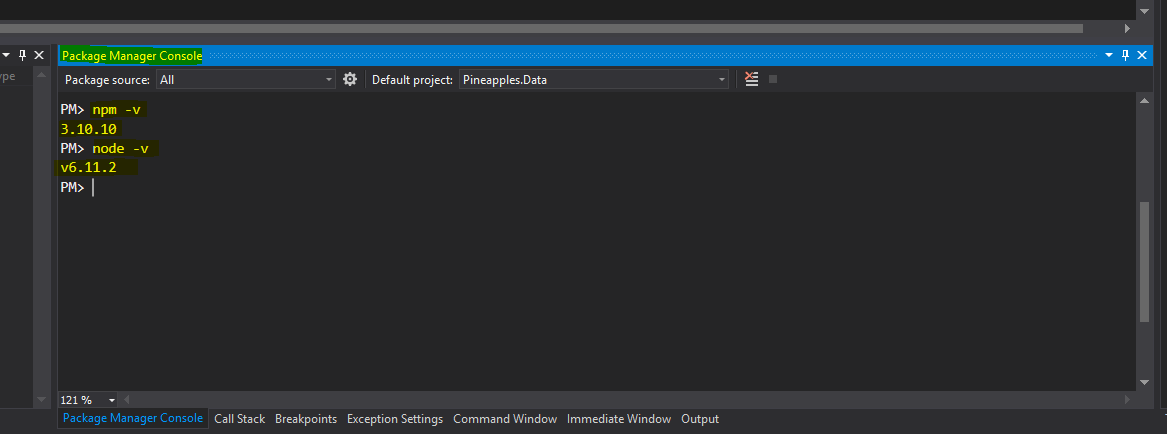Click the console vertical scrollbar thumb
This screenshot has width=1167, height=434.
[x=1144, y=260]
